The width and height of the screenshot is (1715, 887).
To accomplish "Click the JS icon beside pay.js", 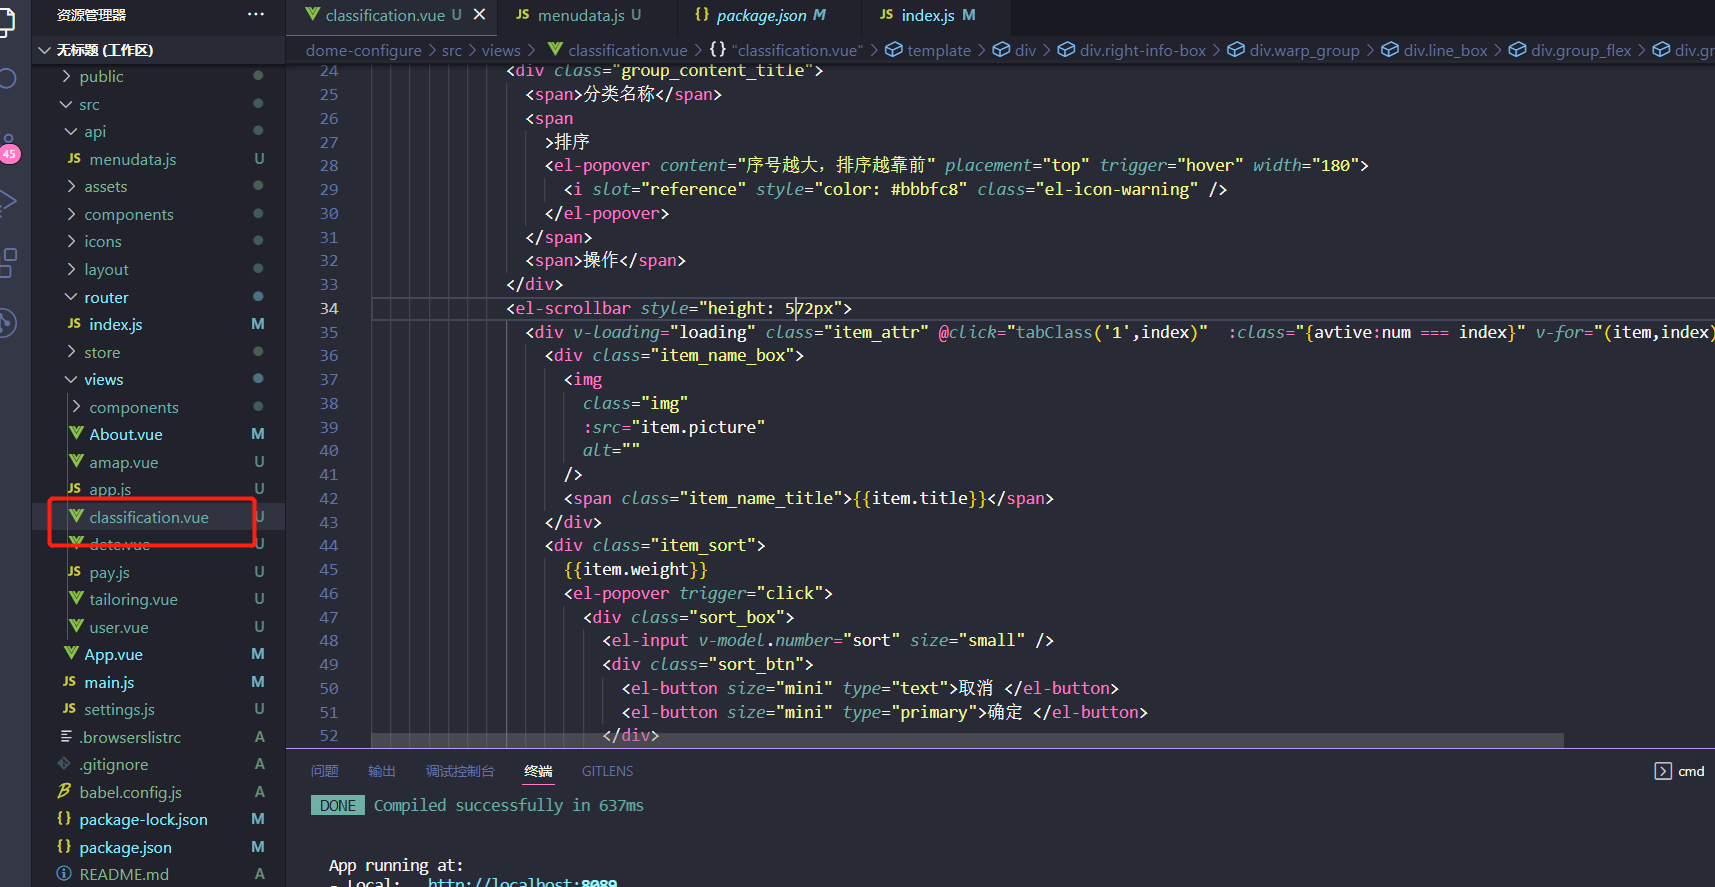I will [74, 571].
